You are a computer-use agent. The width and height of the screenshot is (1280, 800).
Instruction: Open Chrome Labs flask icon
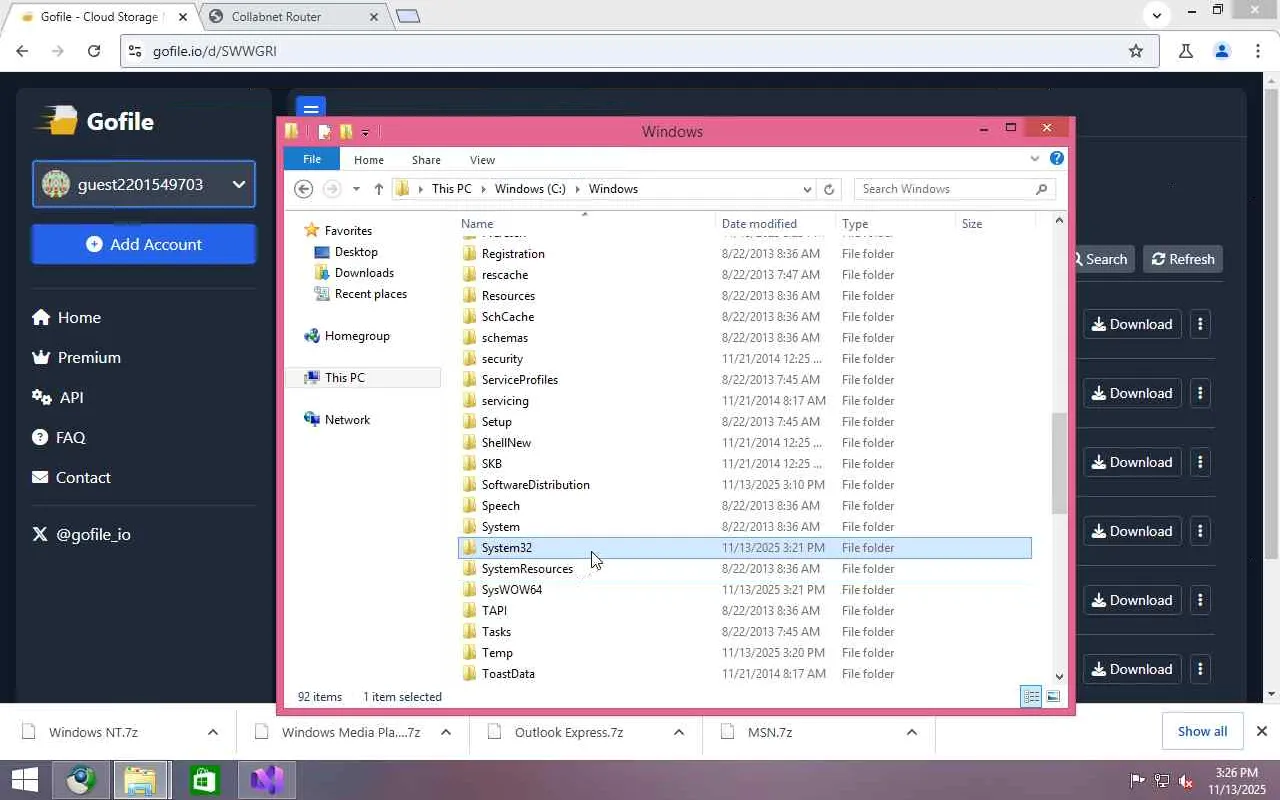[x=1185, y=51]
